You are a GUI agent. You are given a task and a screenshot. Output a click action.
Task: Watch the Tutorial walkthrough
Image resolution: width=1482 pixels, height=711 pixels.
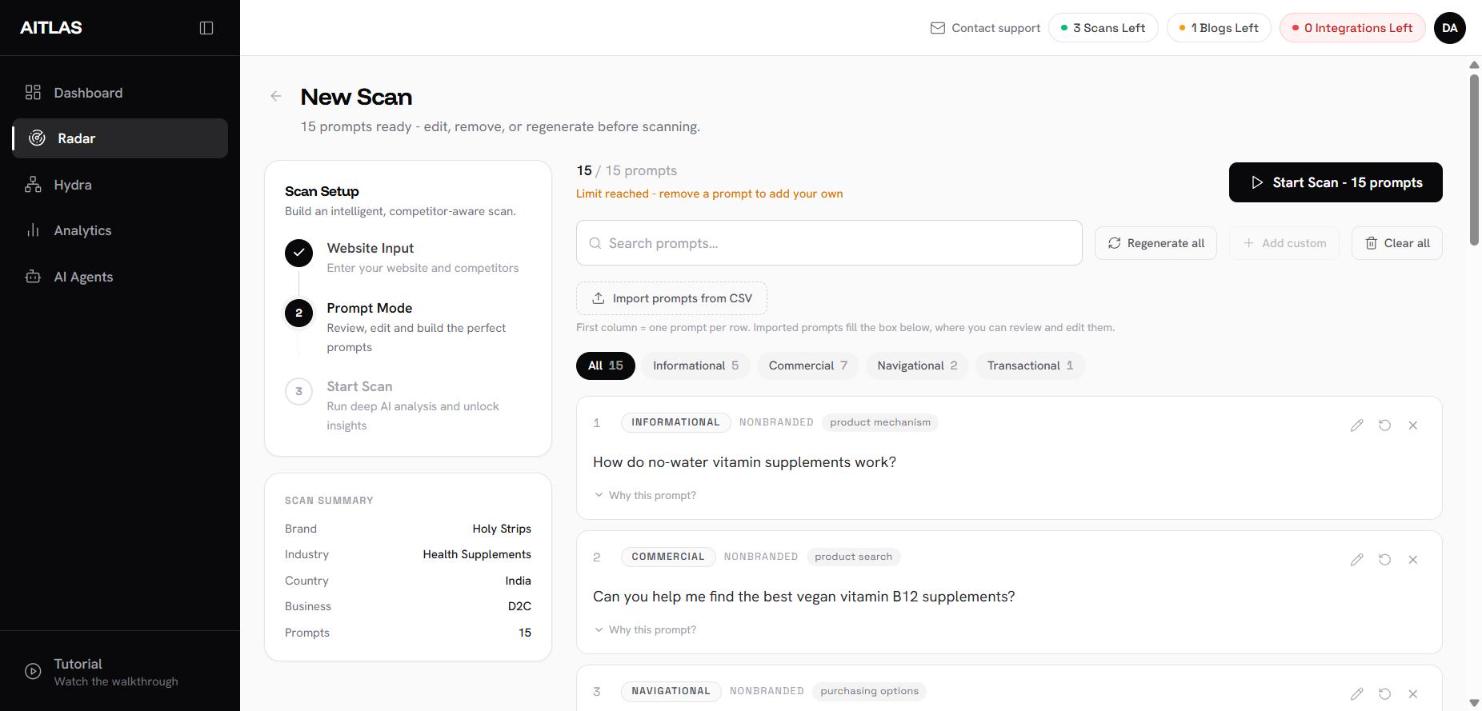pos(120,671)
